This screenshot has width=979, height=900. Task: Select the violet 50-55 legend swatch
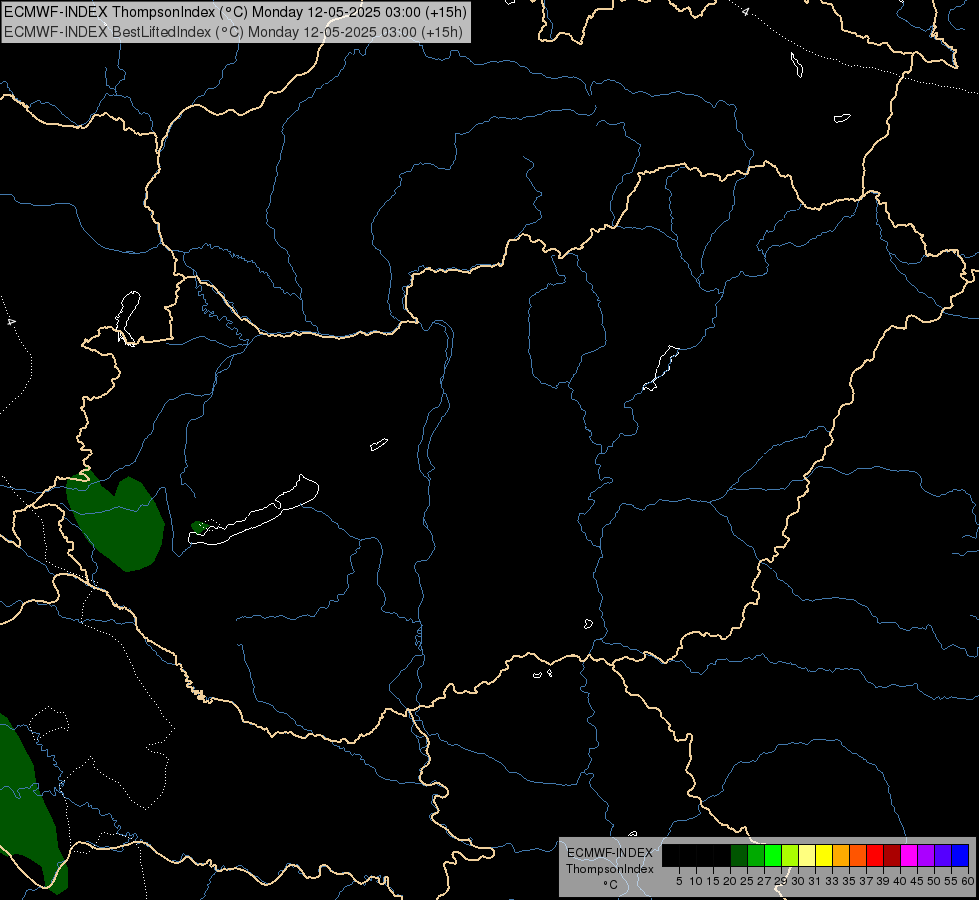point(943,855)
